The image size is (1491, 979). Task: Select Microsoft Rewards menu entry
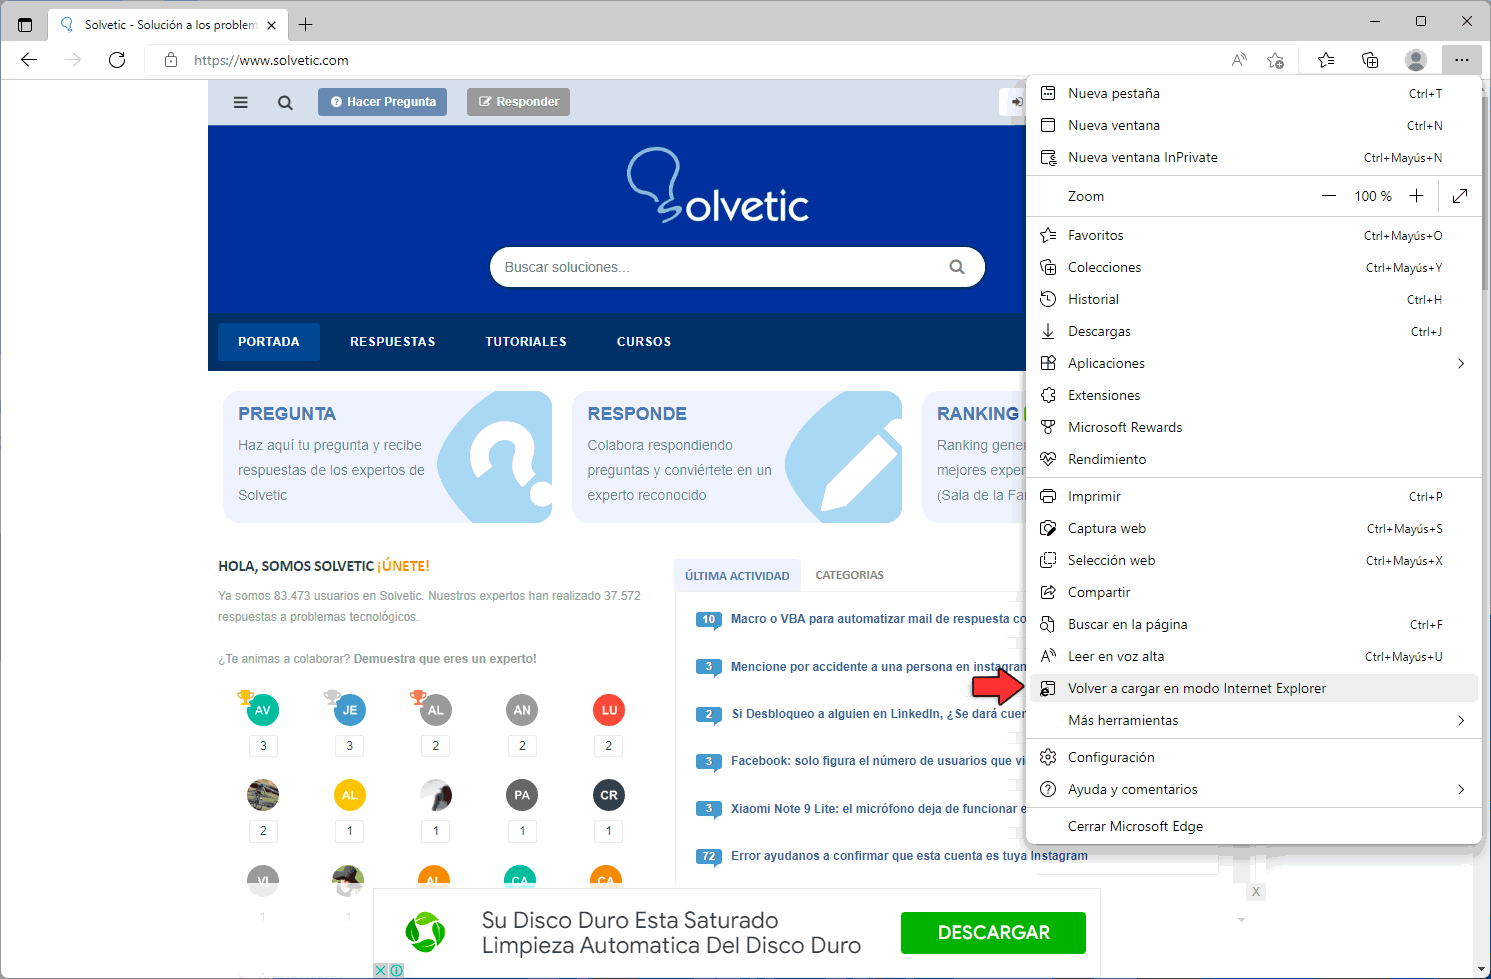click(1253, 427)
